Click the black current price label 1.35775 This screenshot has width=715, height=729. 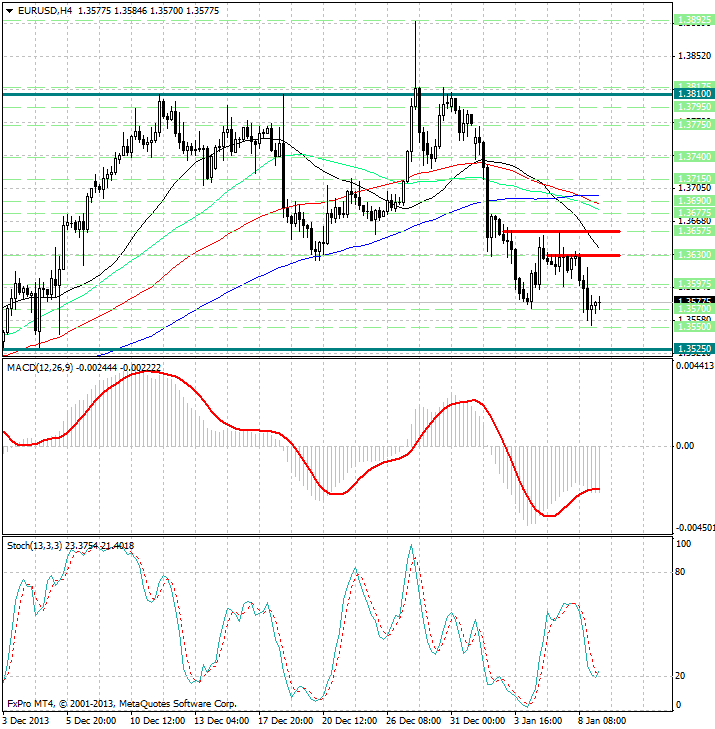(x=693, y=300)
